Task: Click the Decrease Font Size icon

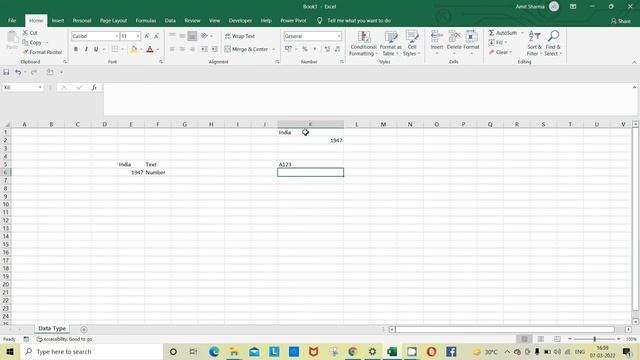Action: click(156, 36)
